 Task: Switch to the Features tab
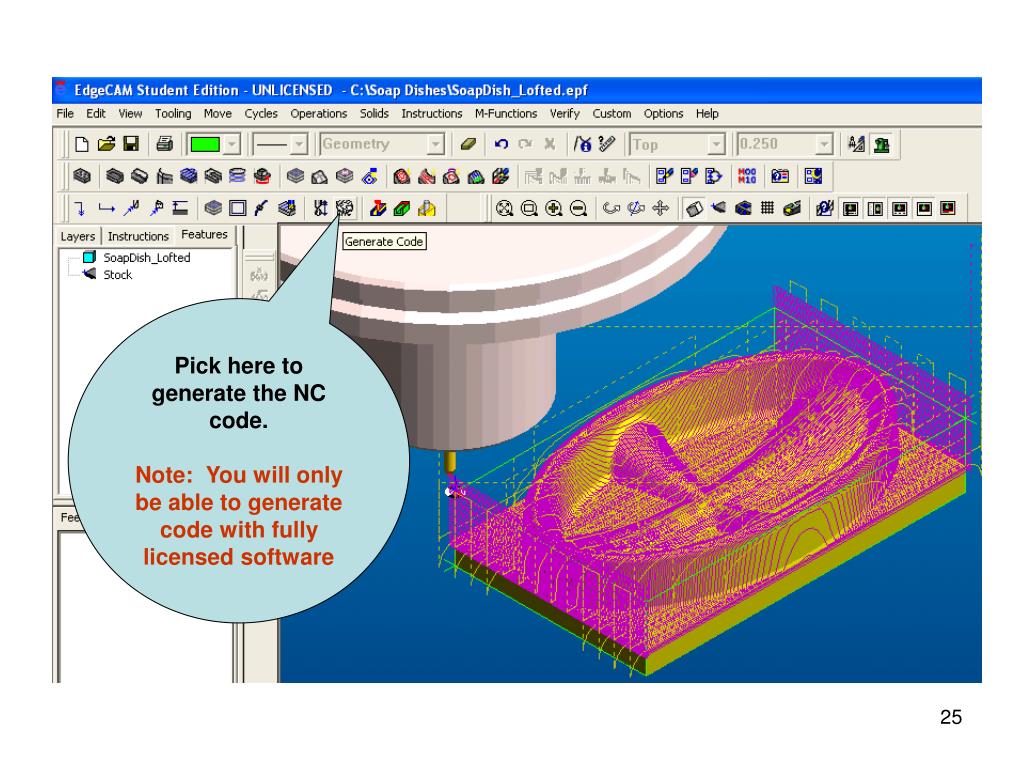204,234
